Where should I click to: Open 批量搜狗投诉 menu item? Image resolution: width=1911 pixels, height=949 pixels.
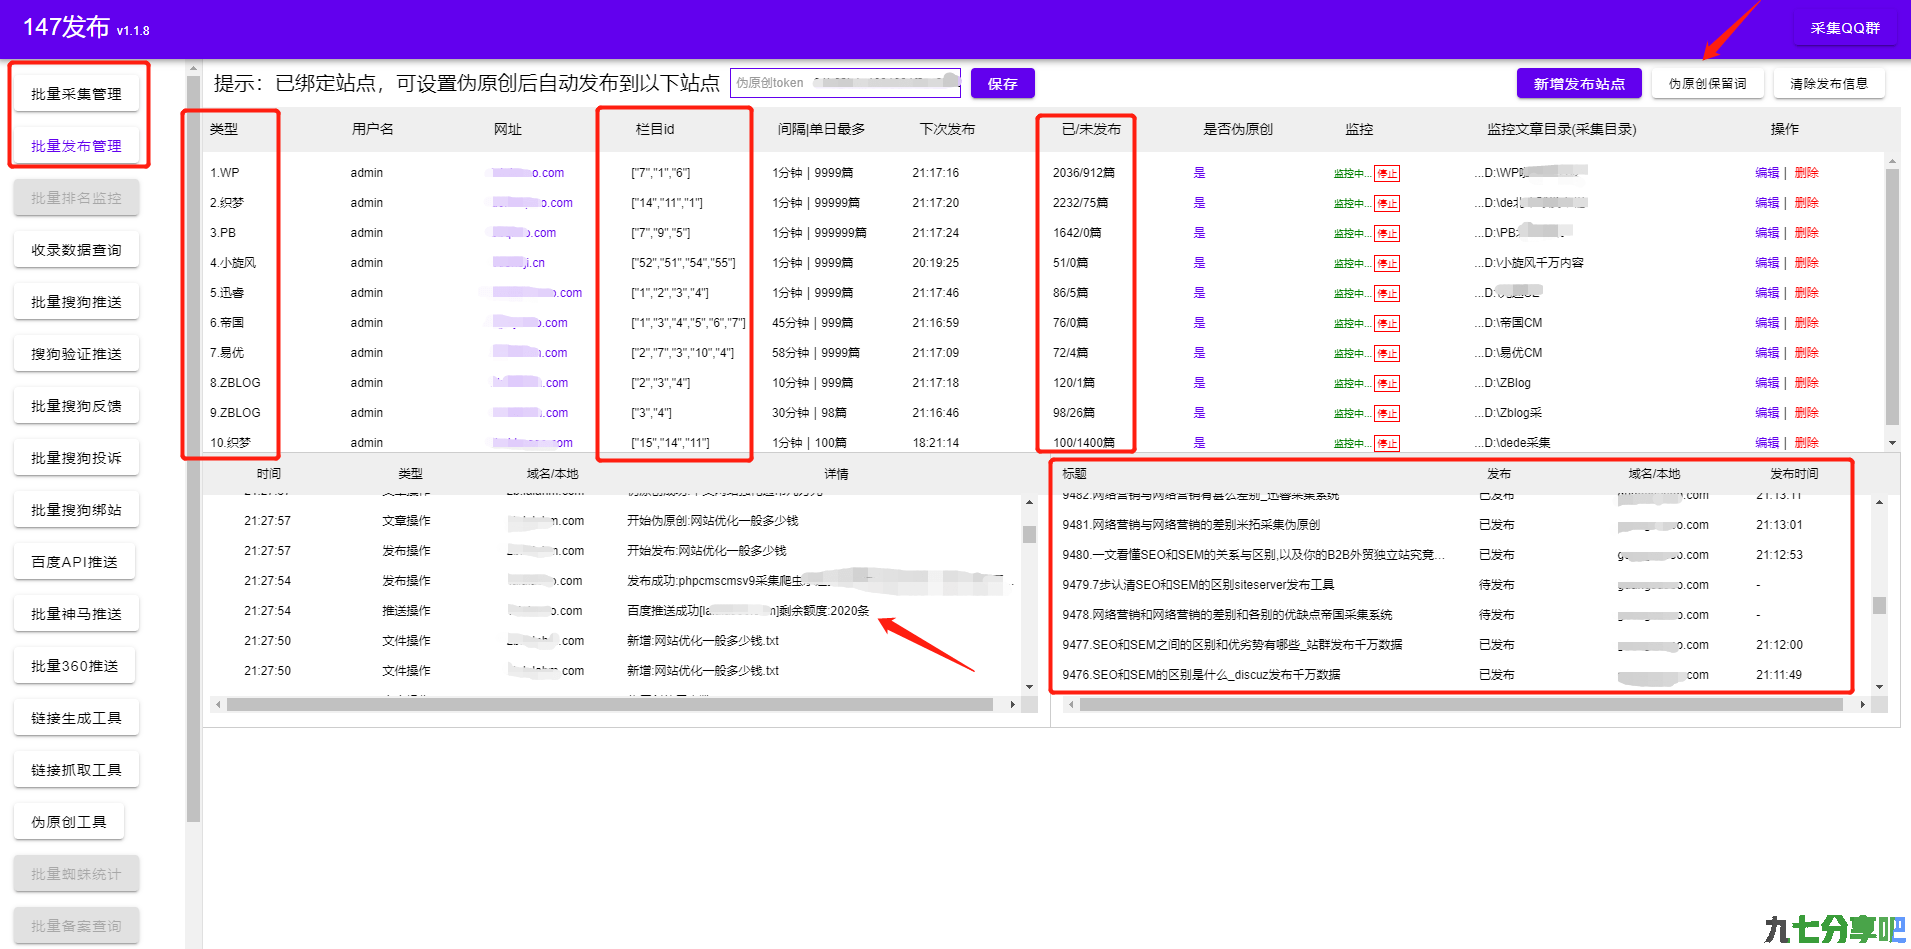click(x=76, y=458)
